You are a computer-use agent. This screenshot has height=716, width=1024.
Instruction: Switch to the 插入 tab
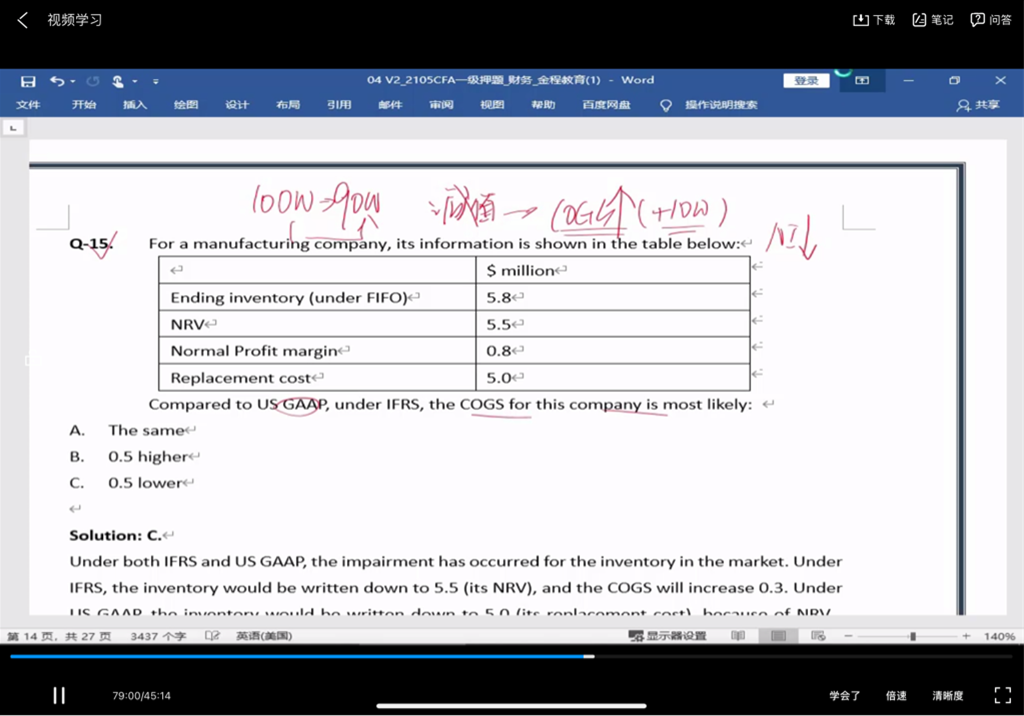[135, 105]
